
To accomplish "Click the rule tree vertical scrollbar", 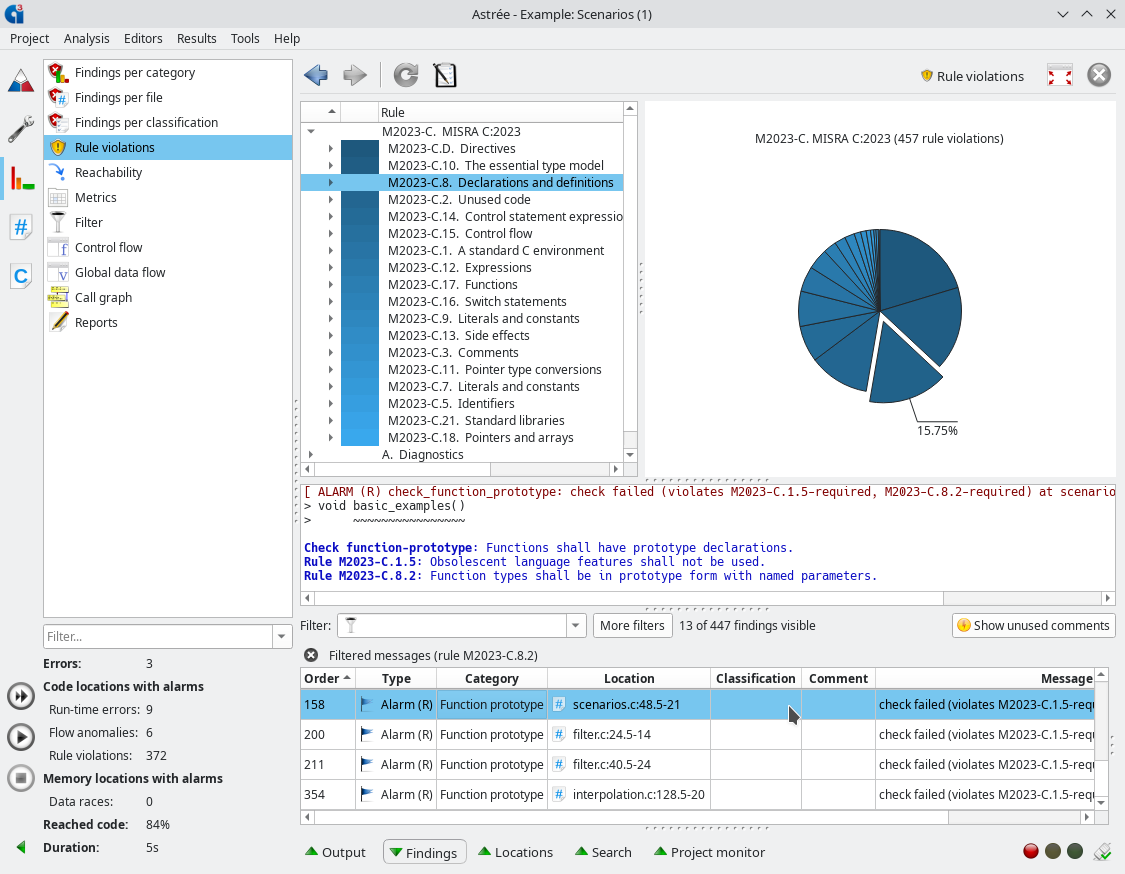I will click(630, 281).
